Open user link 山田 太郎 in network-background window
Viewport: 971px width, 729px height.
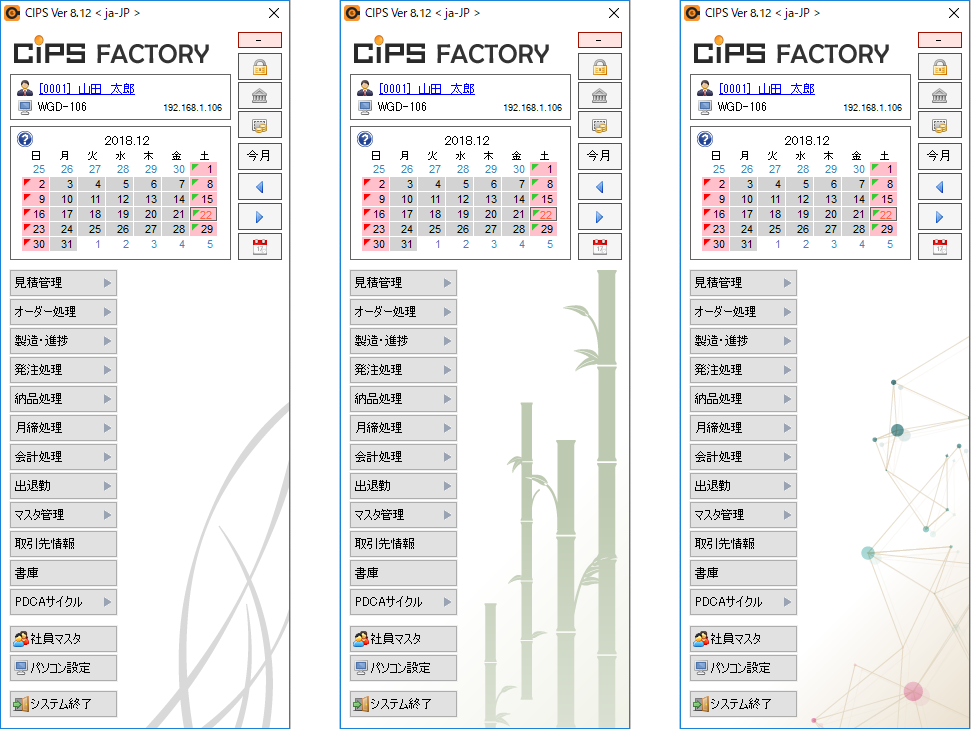click(767, 89)
